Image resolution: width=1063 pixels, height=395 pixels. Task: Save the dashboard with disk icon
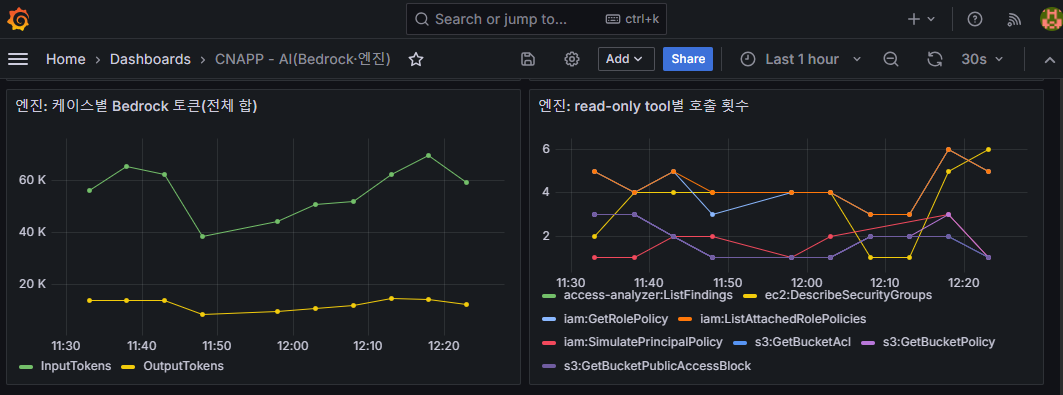click(x=528, y=59)
